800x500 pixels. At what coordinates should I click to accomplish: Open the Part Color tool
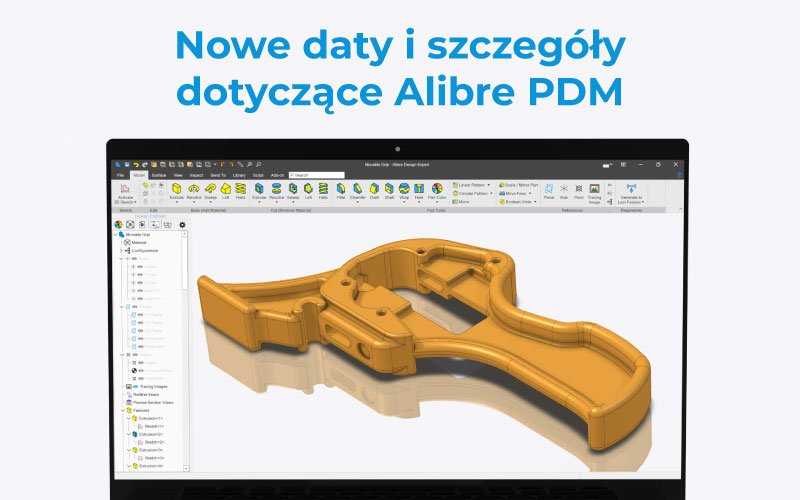(x=437, y=191)
